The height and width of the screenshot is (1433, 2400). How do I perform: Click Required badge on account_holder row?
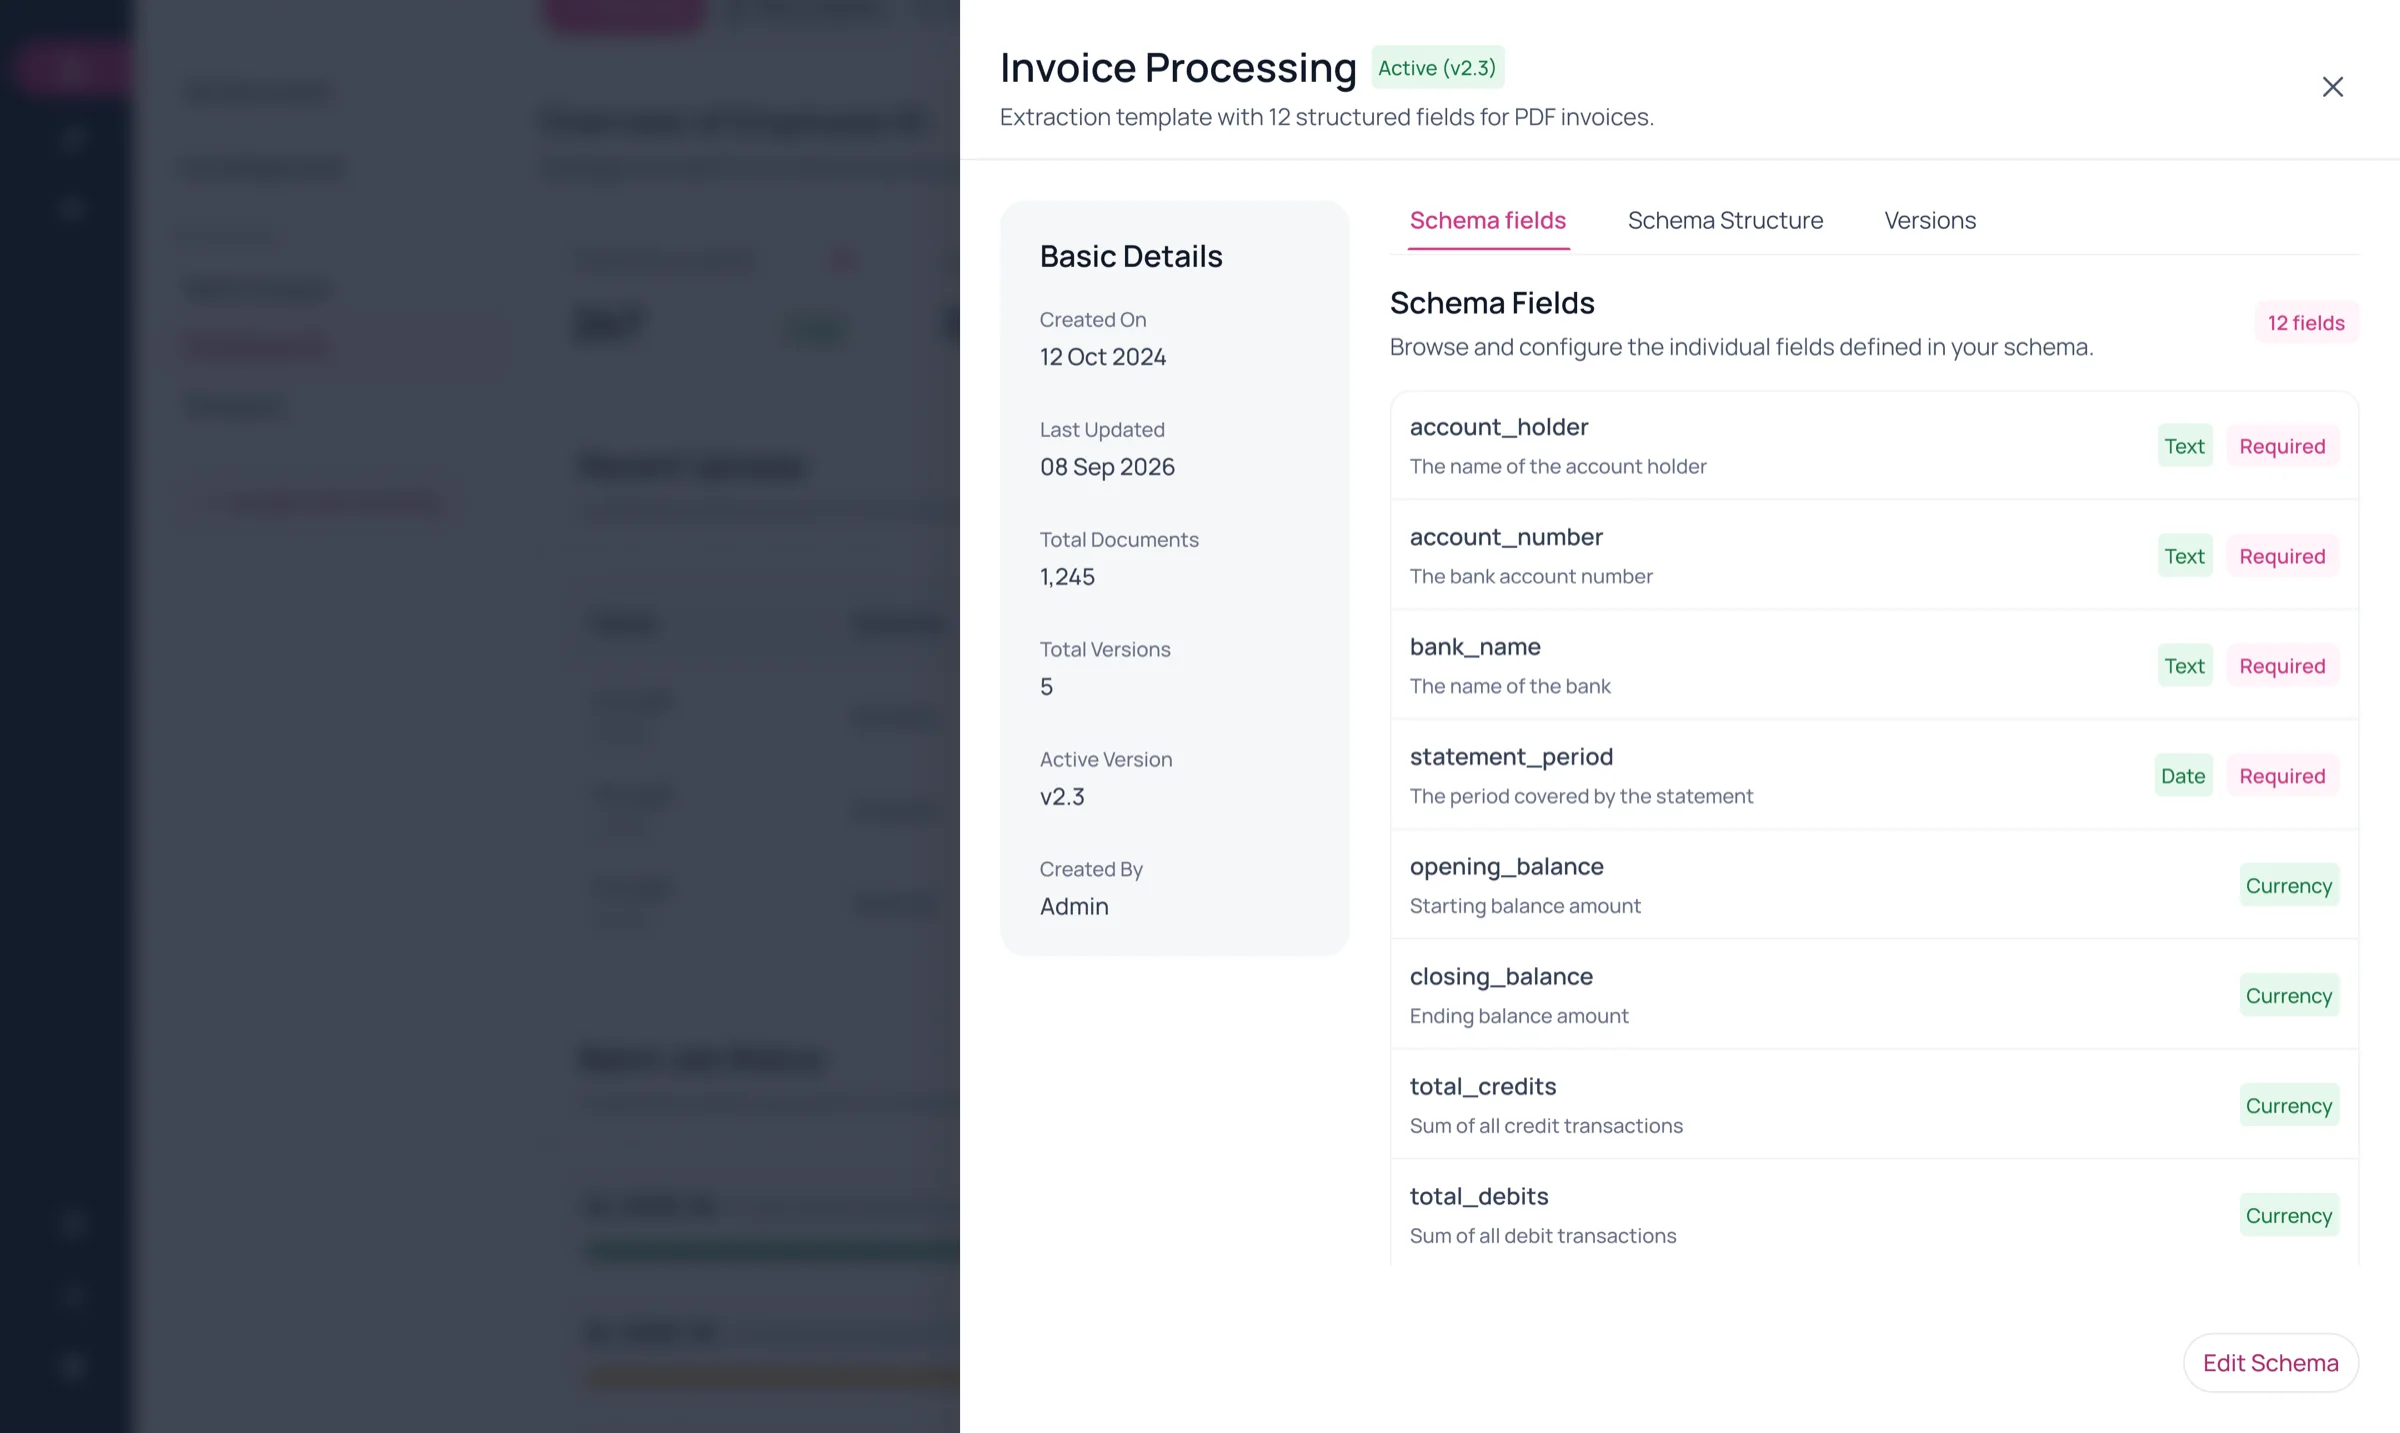click(2282, 446)
